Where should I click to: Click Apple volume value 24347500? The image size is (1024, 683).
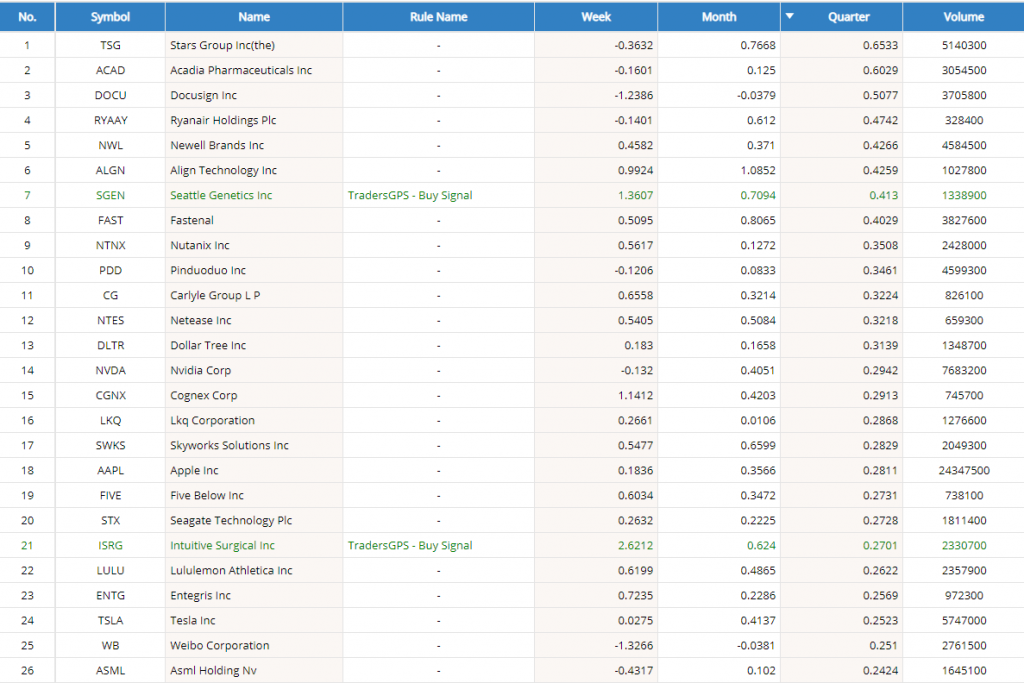click(964, 471)
